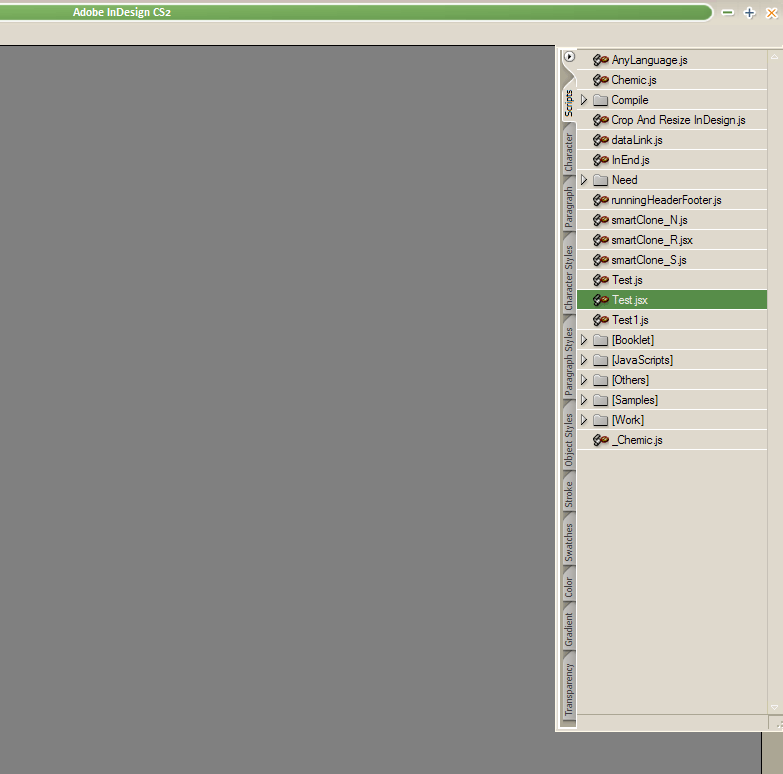Switch to the Color side tab
The width and height of the screenshot is (783, 774).
tap(569, 588)
